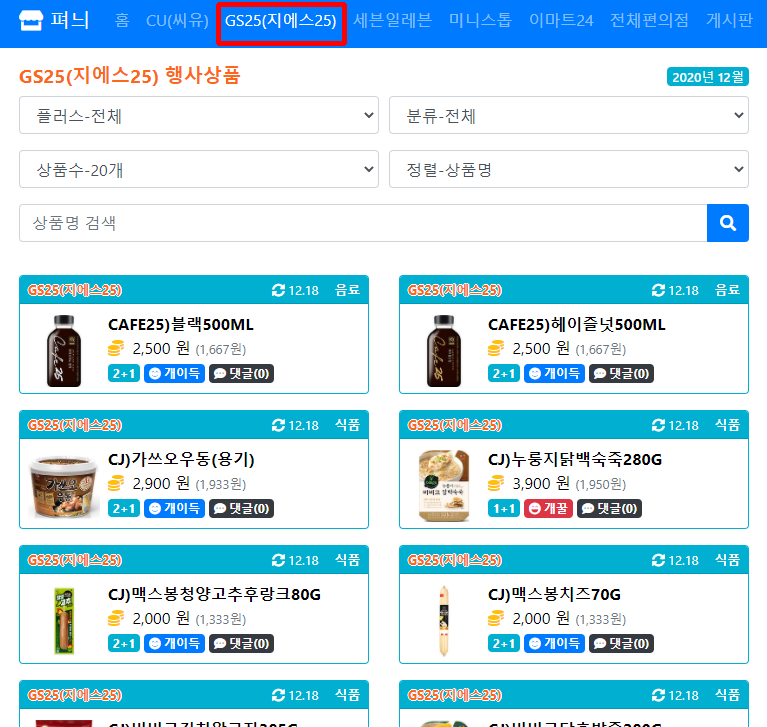The height and width of the screenshot is (727, 767).
Task: Click the blue magnifier search button
Action: click(x=728, y=223)
